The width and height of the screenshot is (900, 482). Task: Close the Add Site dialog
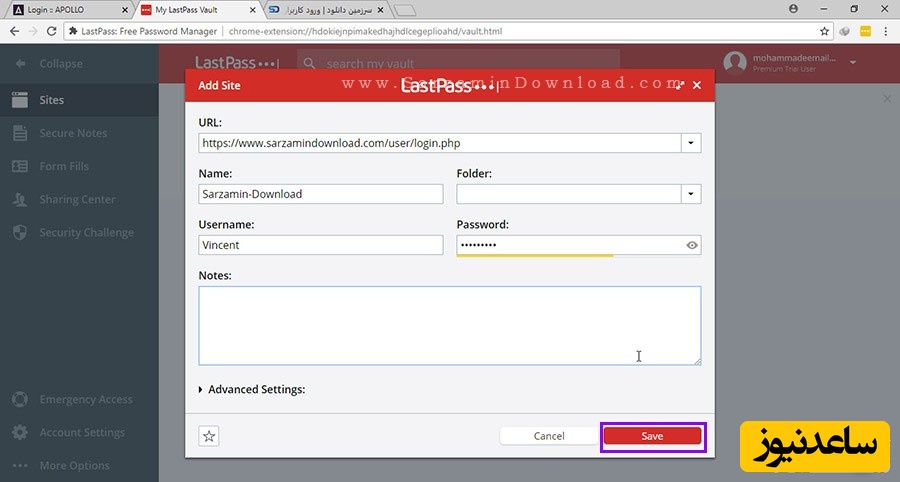pos(697,86)
